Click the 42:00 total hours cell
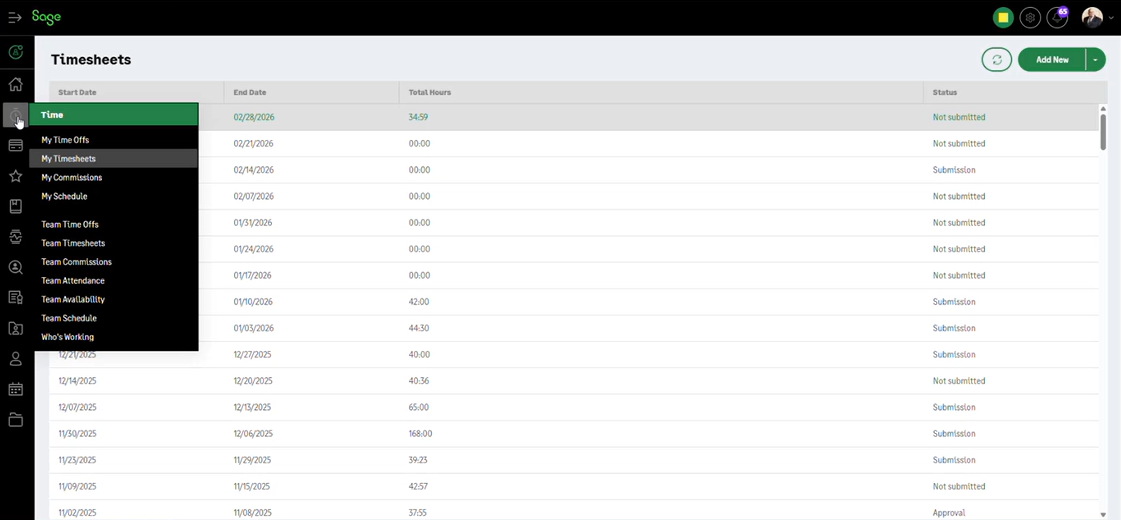 click(x=419, y=302)
